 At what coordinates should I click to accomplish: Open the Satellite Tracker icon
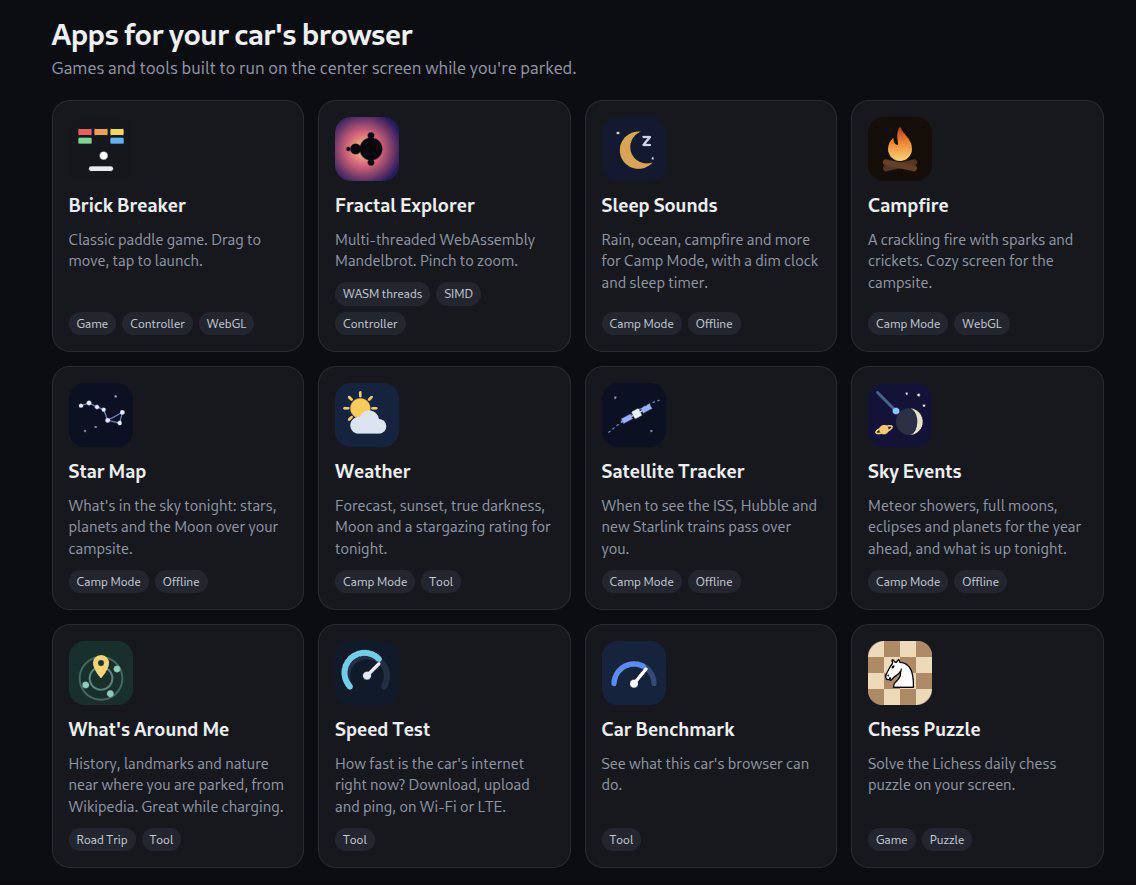click(x=633, y=415)
